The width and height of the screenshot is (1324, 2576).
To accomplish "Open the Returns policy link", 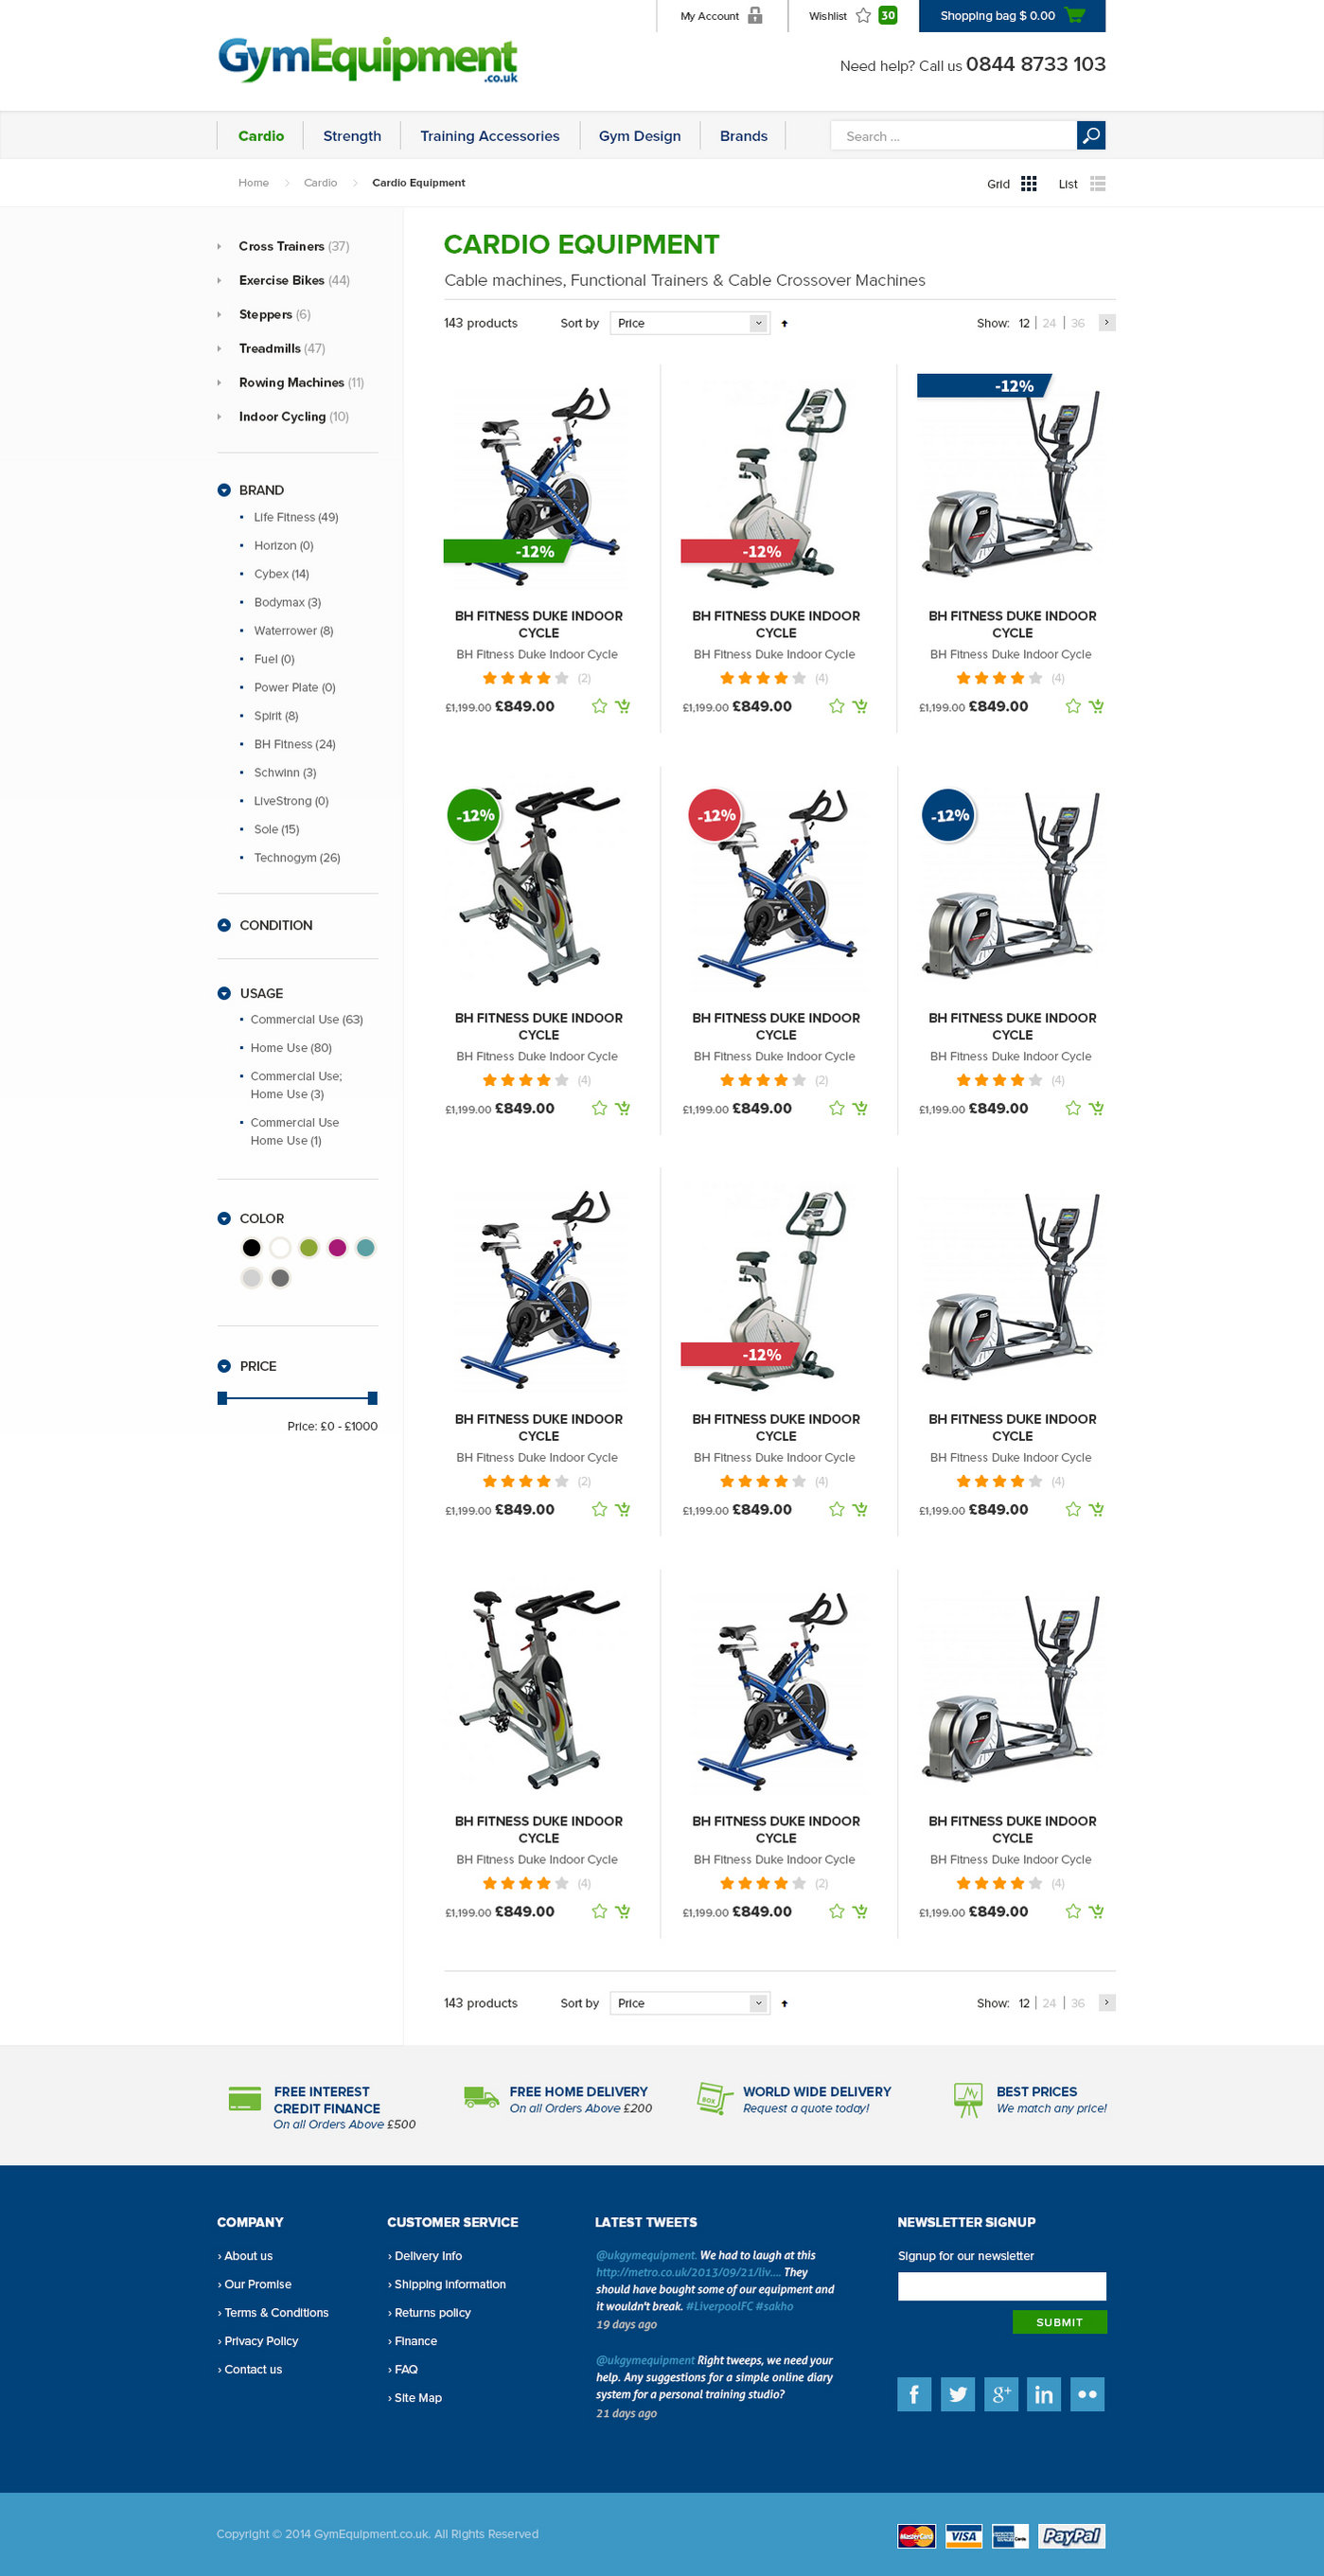I will pyautogui.click(x=432, y=2313).
